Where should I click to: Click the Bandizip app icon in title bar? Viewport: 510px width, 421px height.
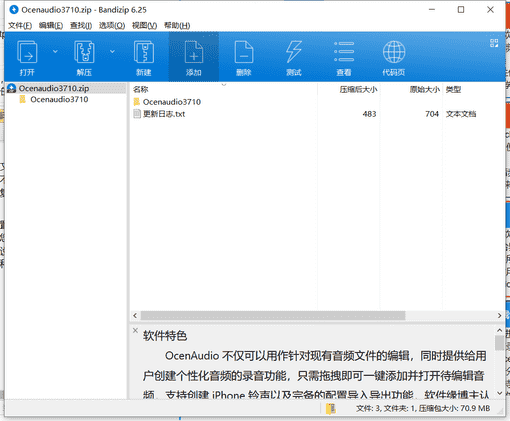coord(14,10)
